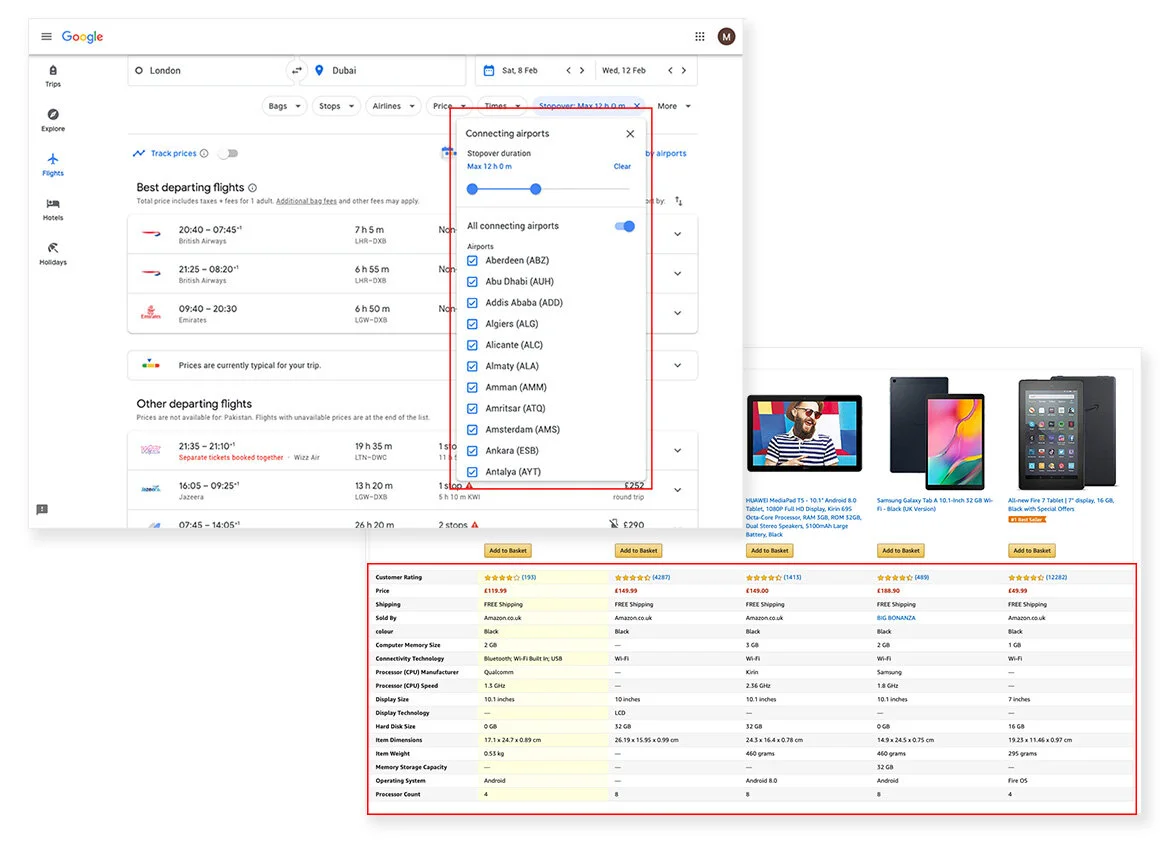Click Clear in stopover duration
The width and height of the screenshot is (1160, 845).
tap(622, 166)
